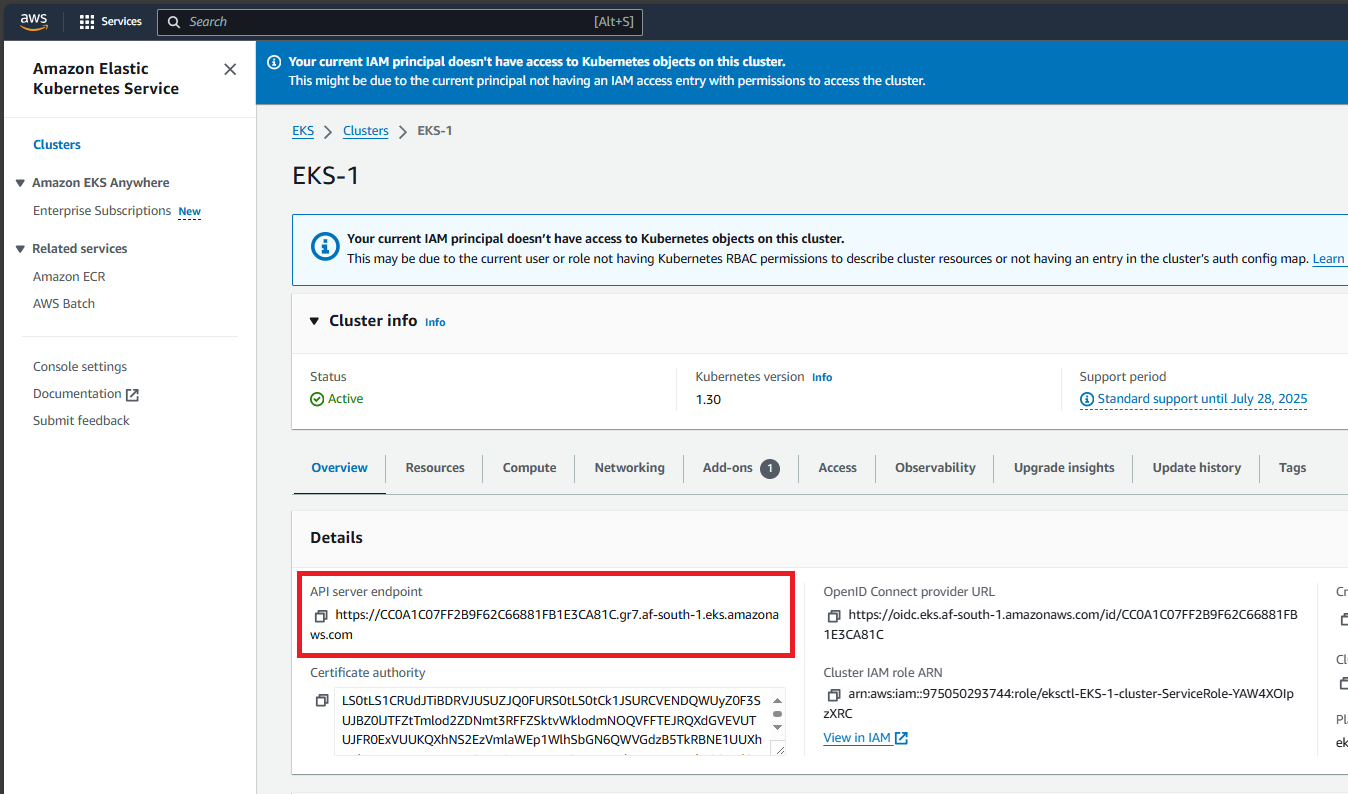Go to Amazon ECR link

pyautogui.click(x=69, y=277)
